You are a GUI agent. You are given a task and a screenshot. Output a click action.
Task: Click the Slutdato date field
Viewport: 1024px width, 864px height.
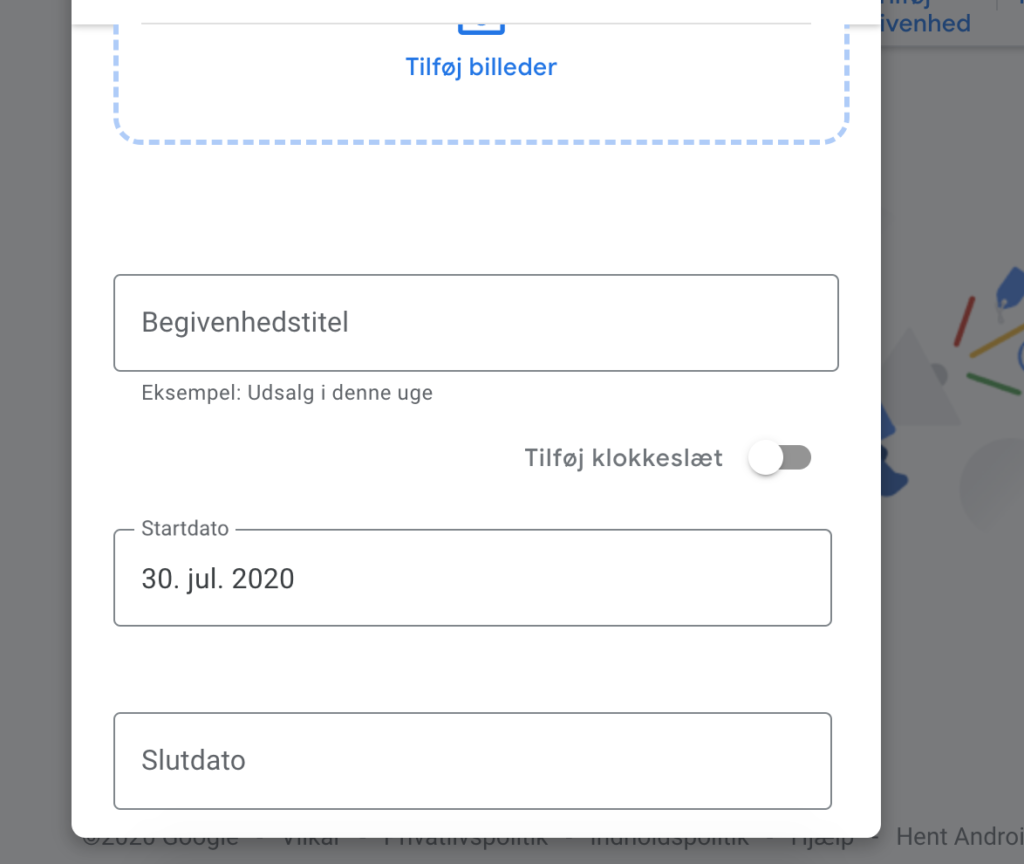[x=473, y=761]
